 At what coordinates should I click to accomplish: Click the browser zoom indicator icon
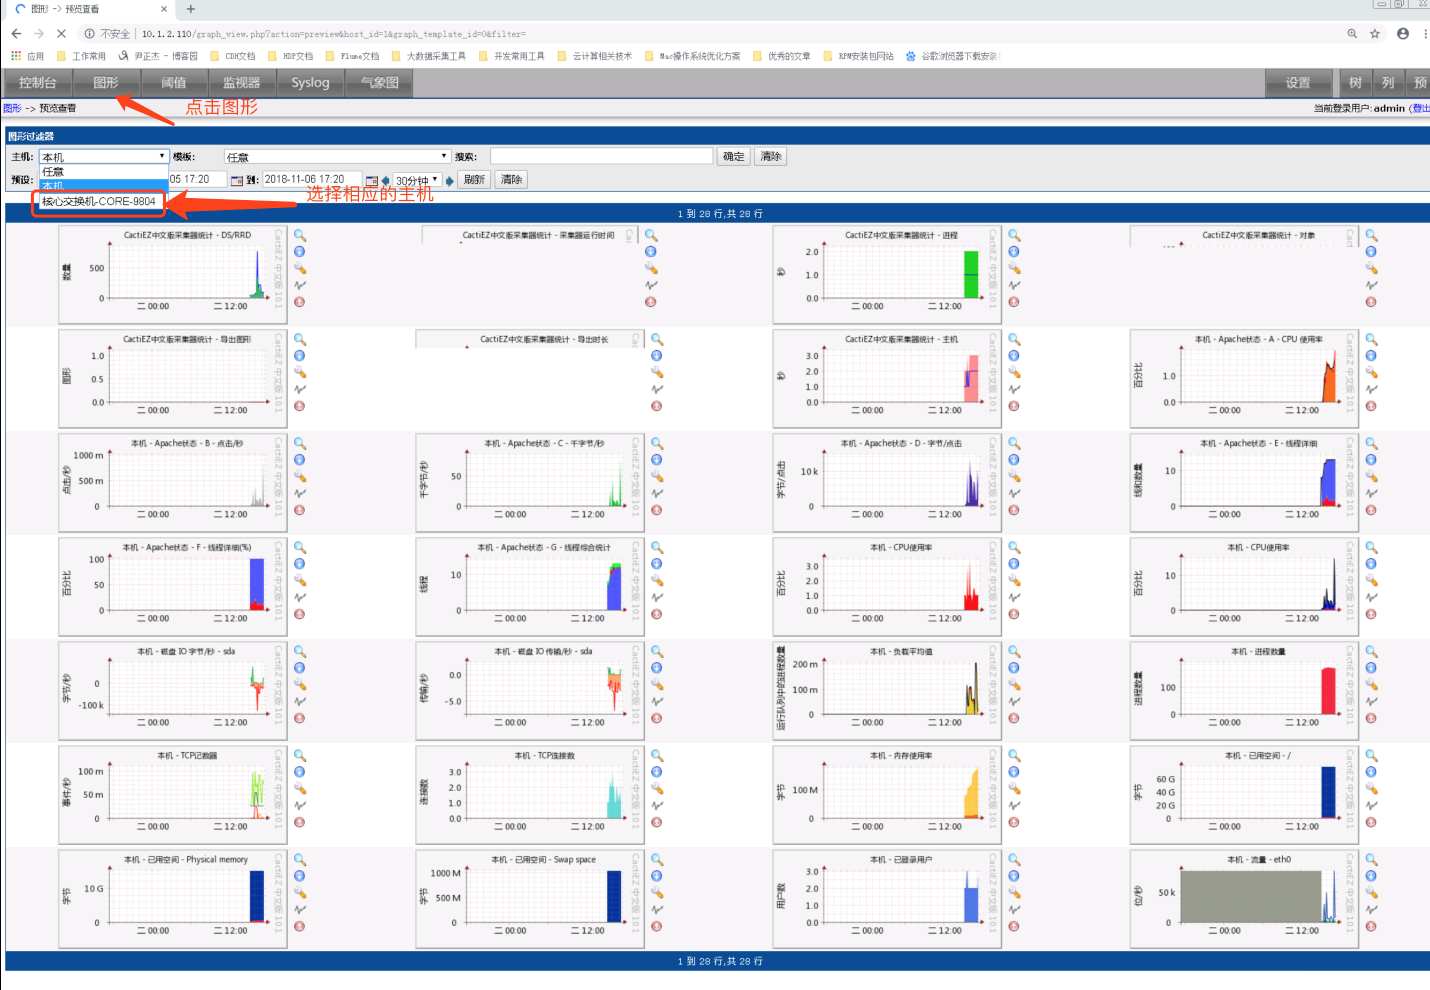coord(1352,33)
